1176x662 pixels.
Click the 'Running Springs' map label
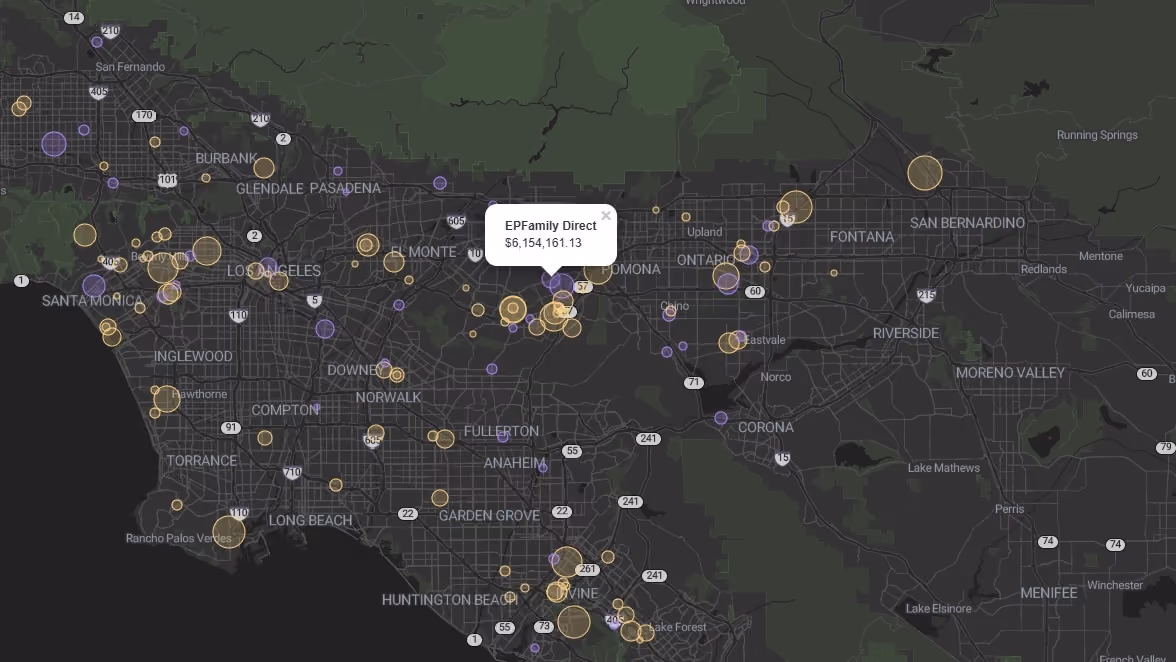(x=1096, y=135)
